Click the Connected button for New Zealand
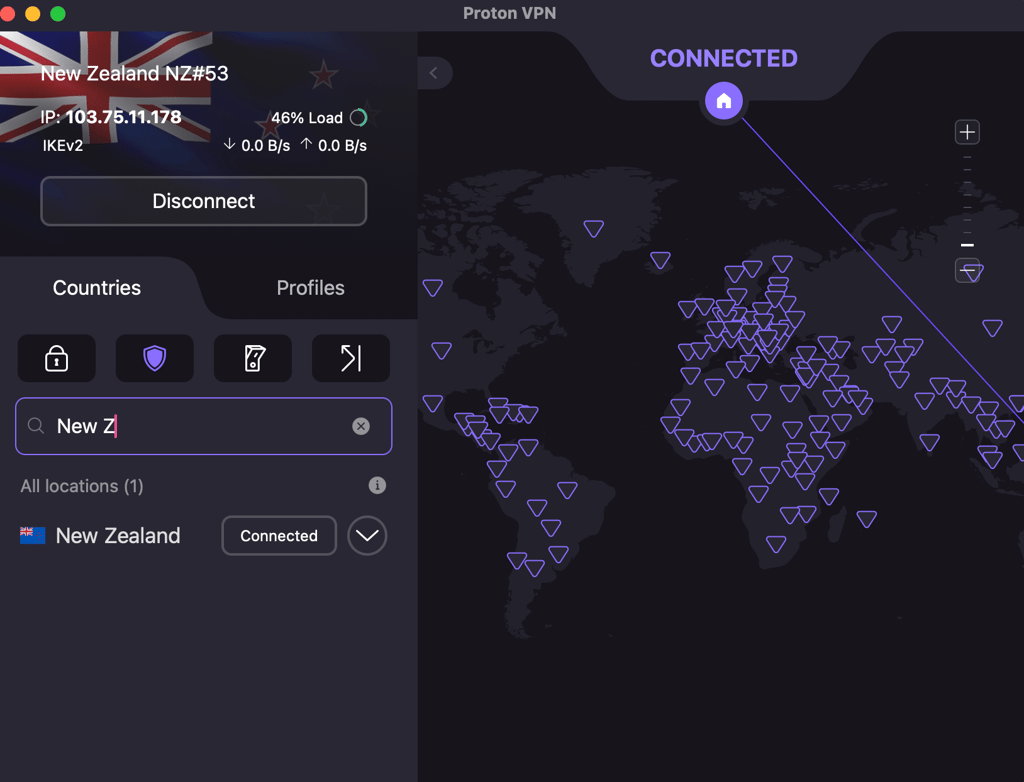 coord(279,536)
